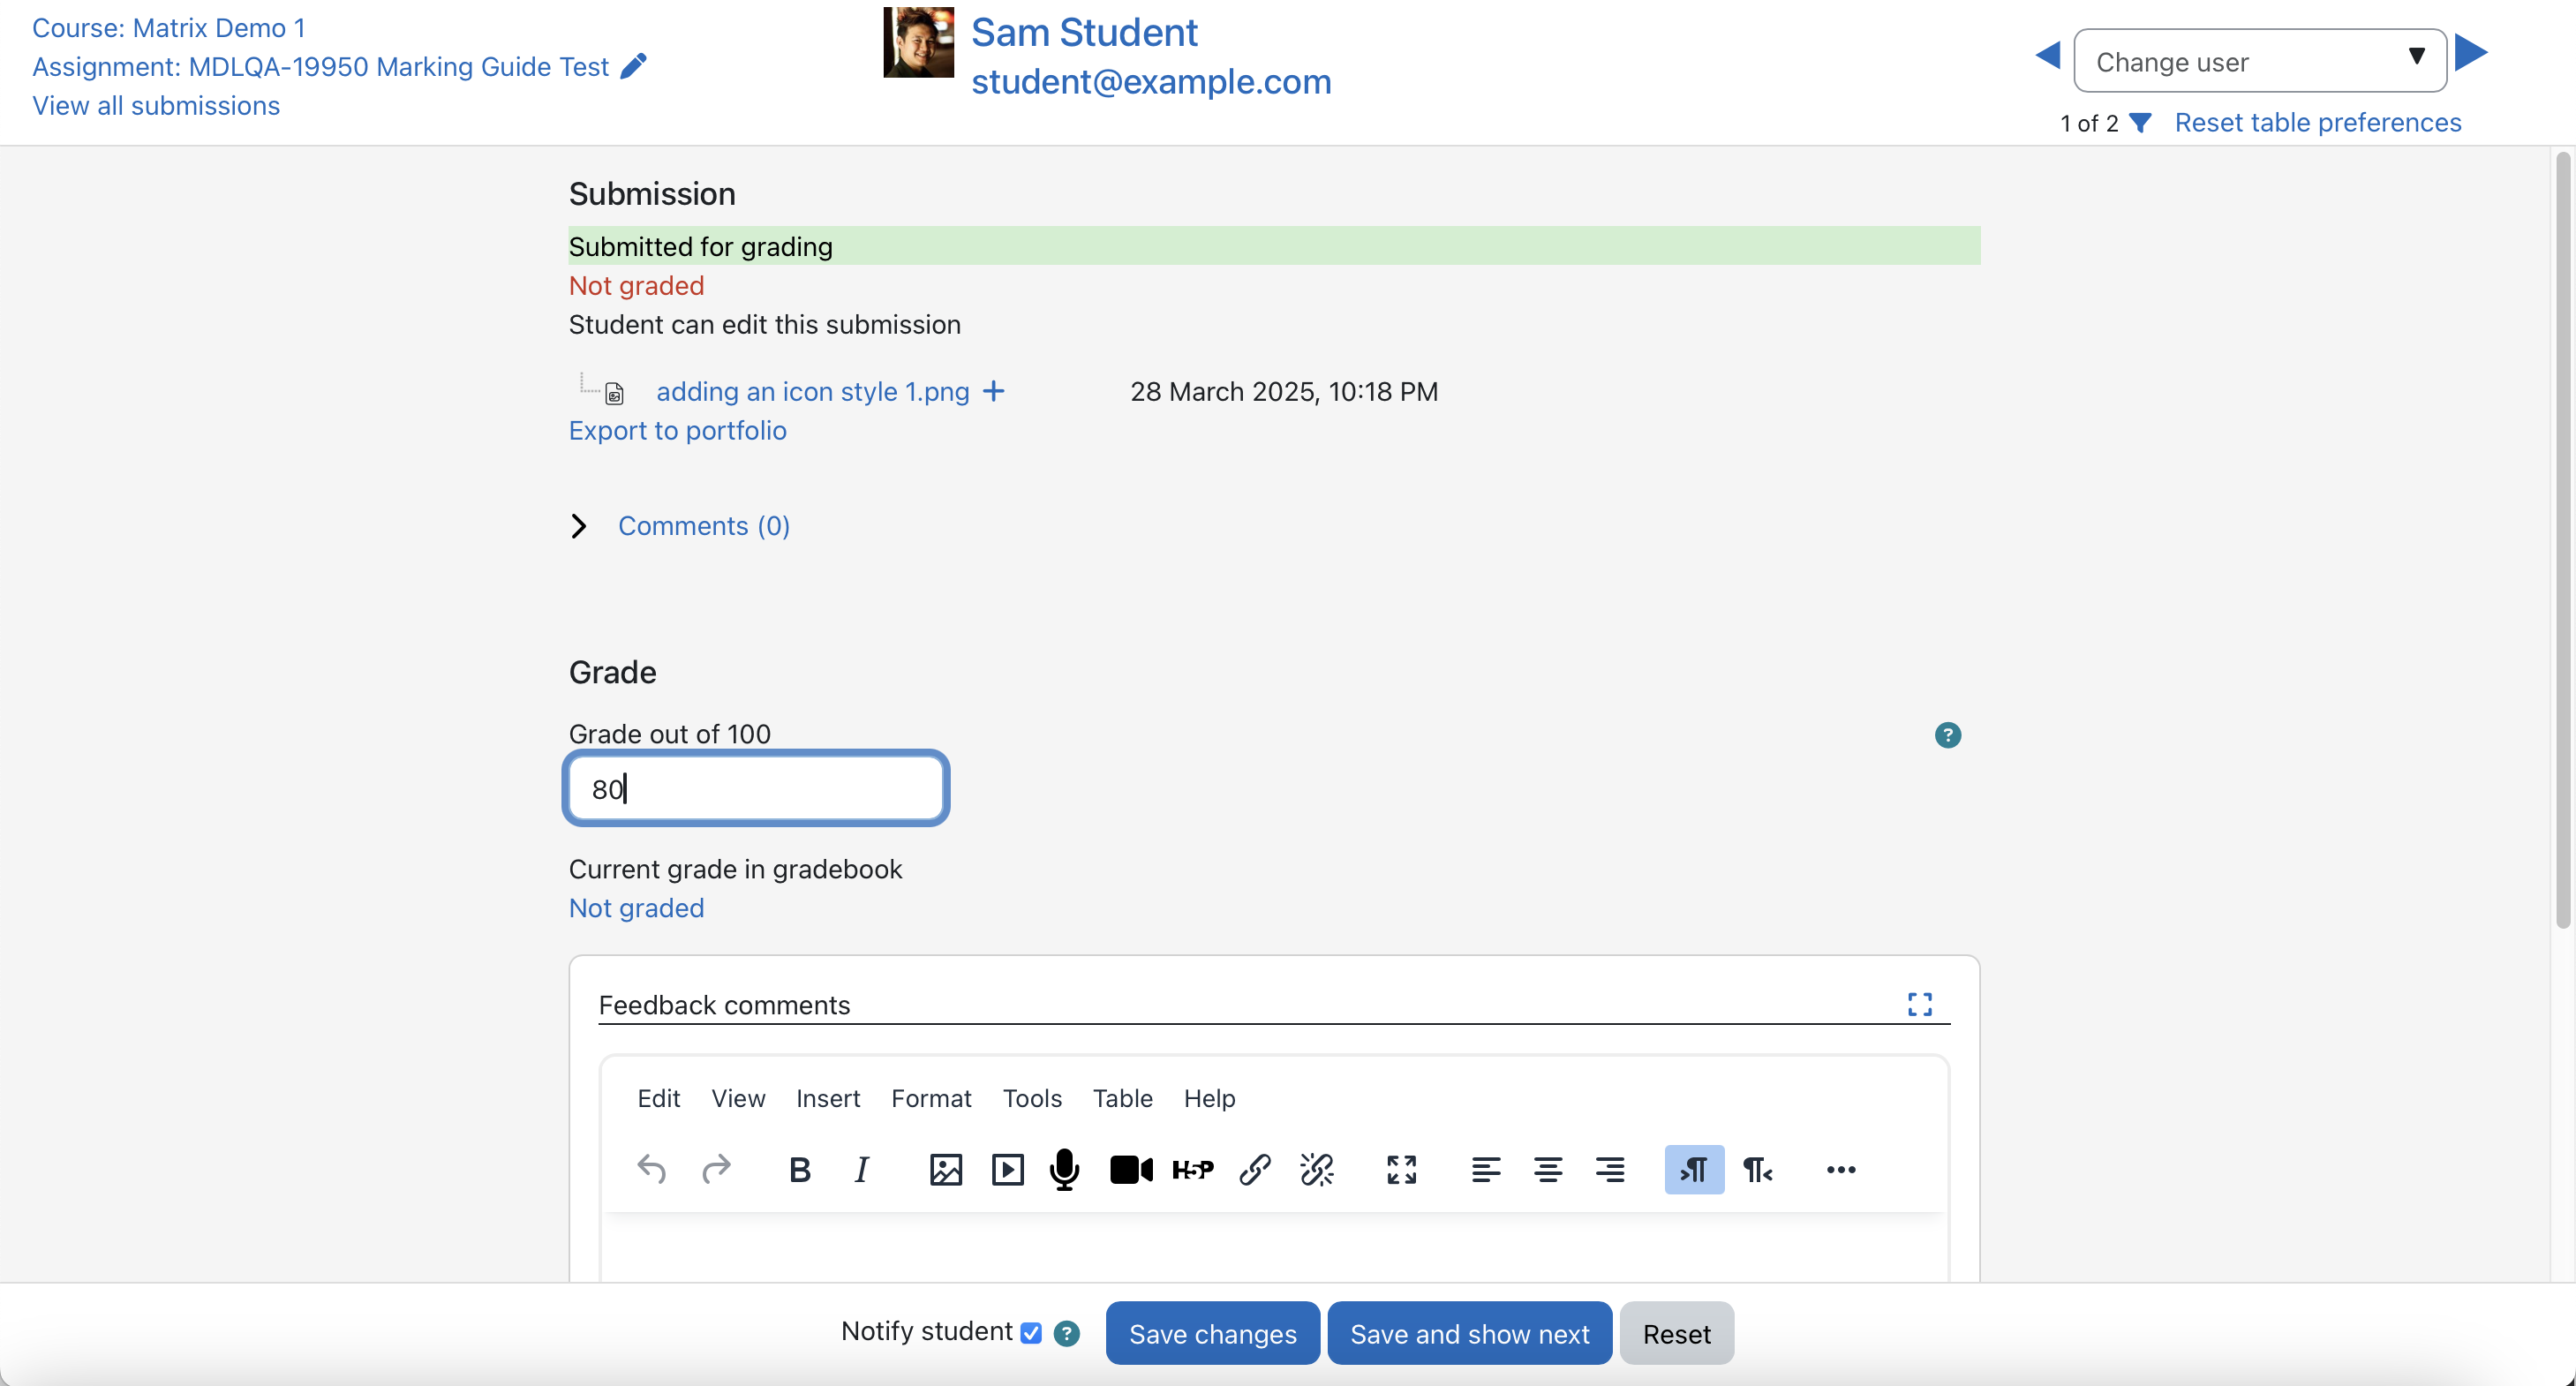
Task: Click the Save changes button
Action: point(1213,1333)
